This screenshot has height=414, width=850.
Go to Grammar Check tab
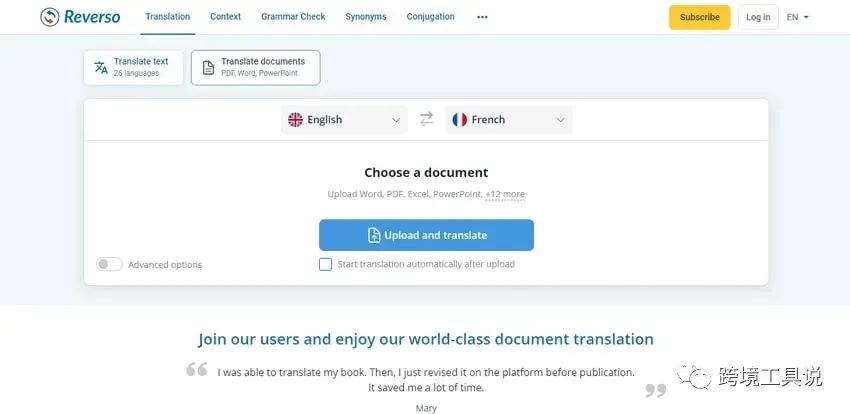pos(293,17)
